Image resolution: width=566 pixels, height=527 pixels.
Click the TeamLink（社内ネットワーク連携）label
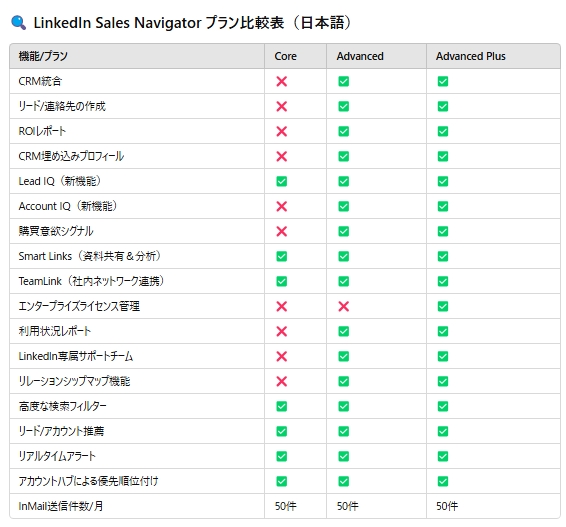[x=91, y=281]
